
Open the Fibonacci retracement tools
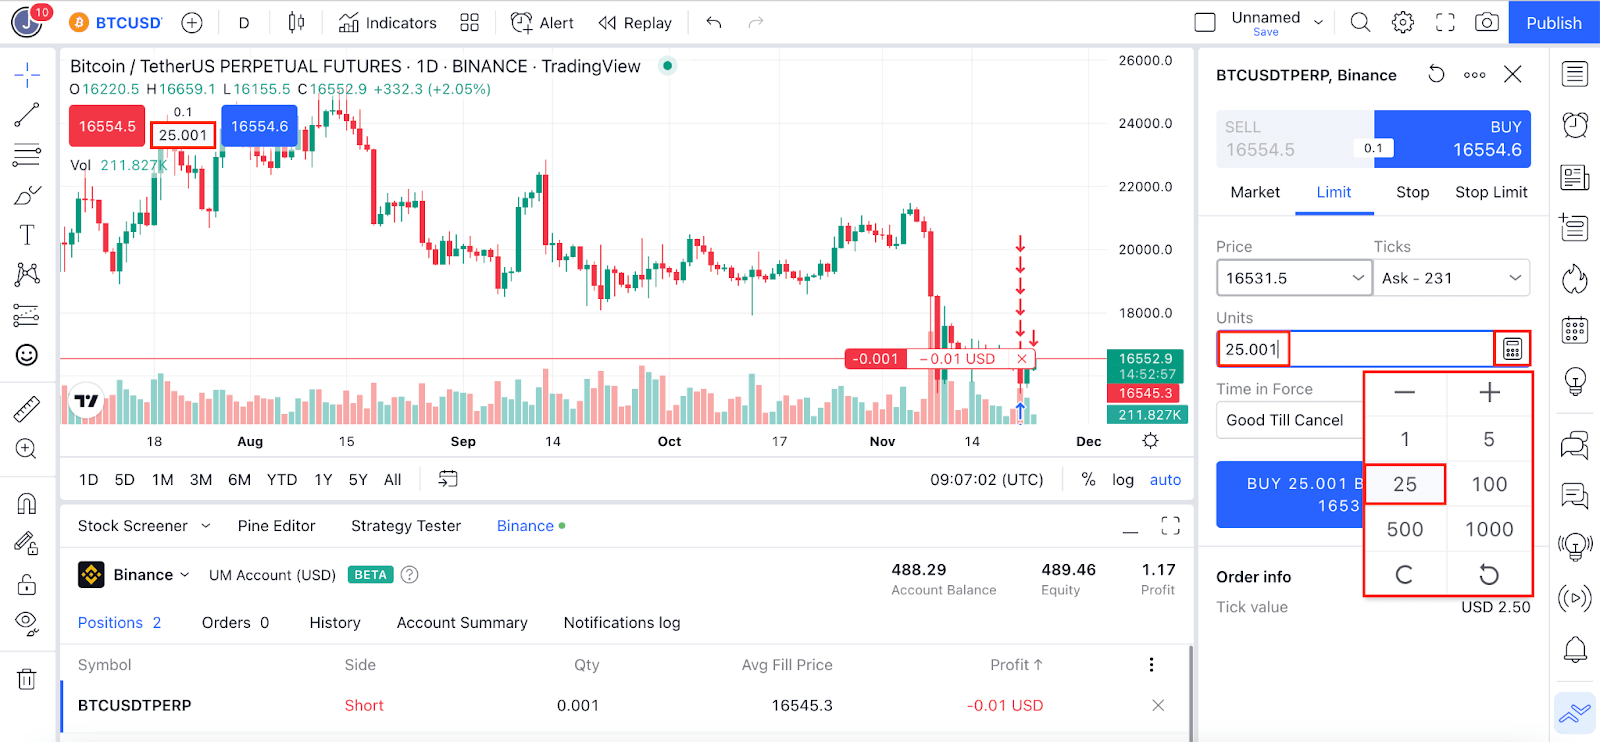click(x=27, y=155)
